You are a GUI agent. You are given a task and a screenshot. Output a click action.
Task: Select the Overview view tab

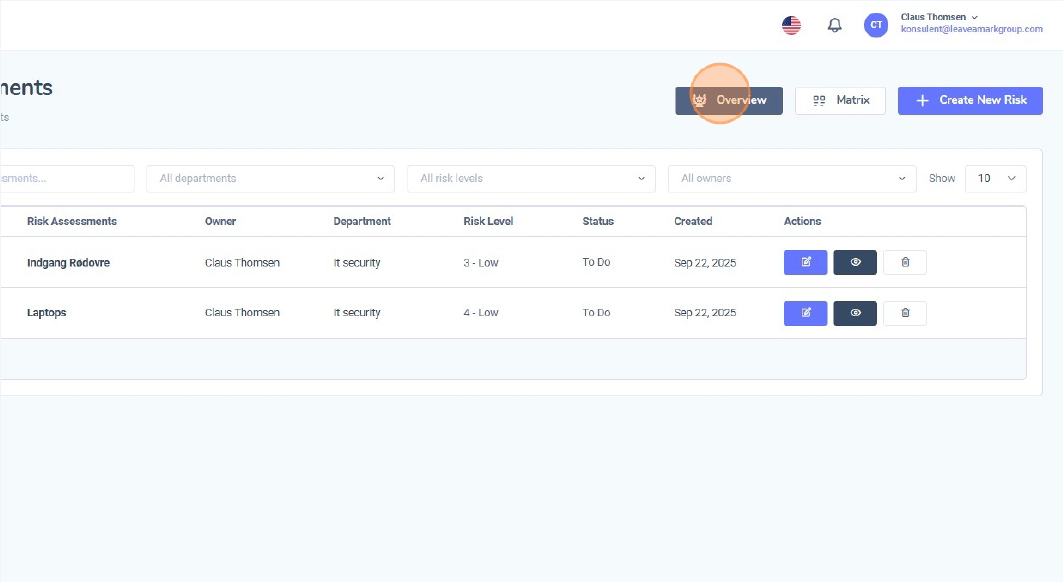click(x=730, y=100)
